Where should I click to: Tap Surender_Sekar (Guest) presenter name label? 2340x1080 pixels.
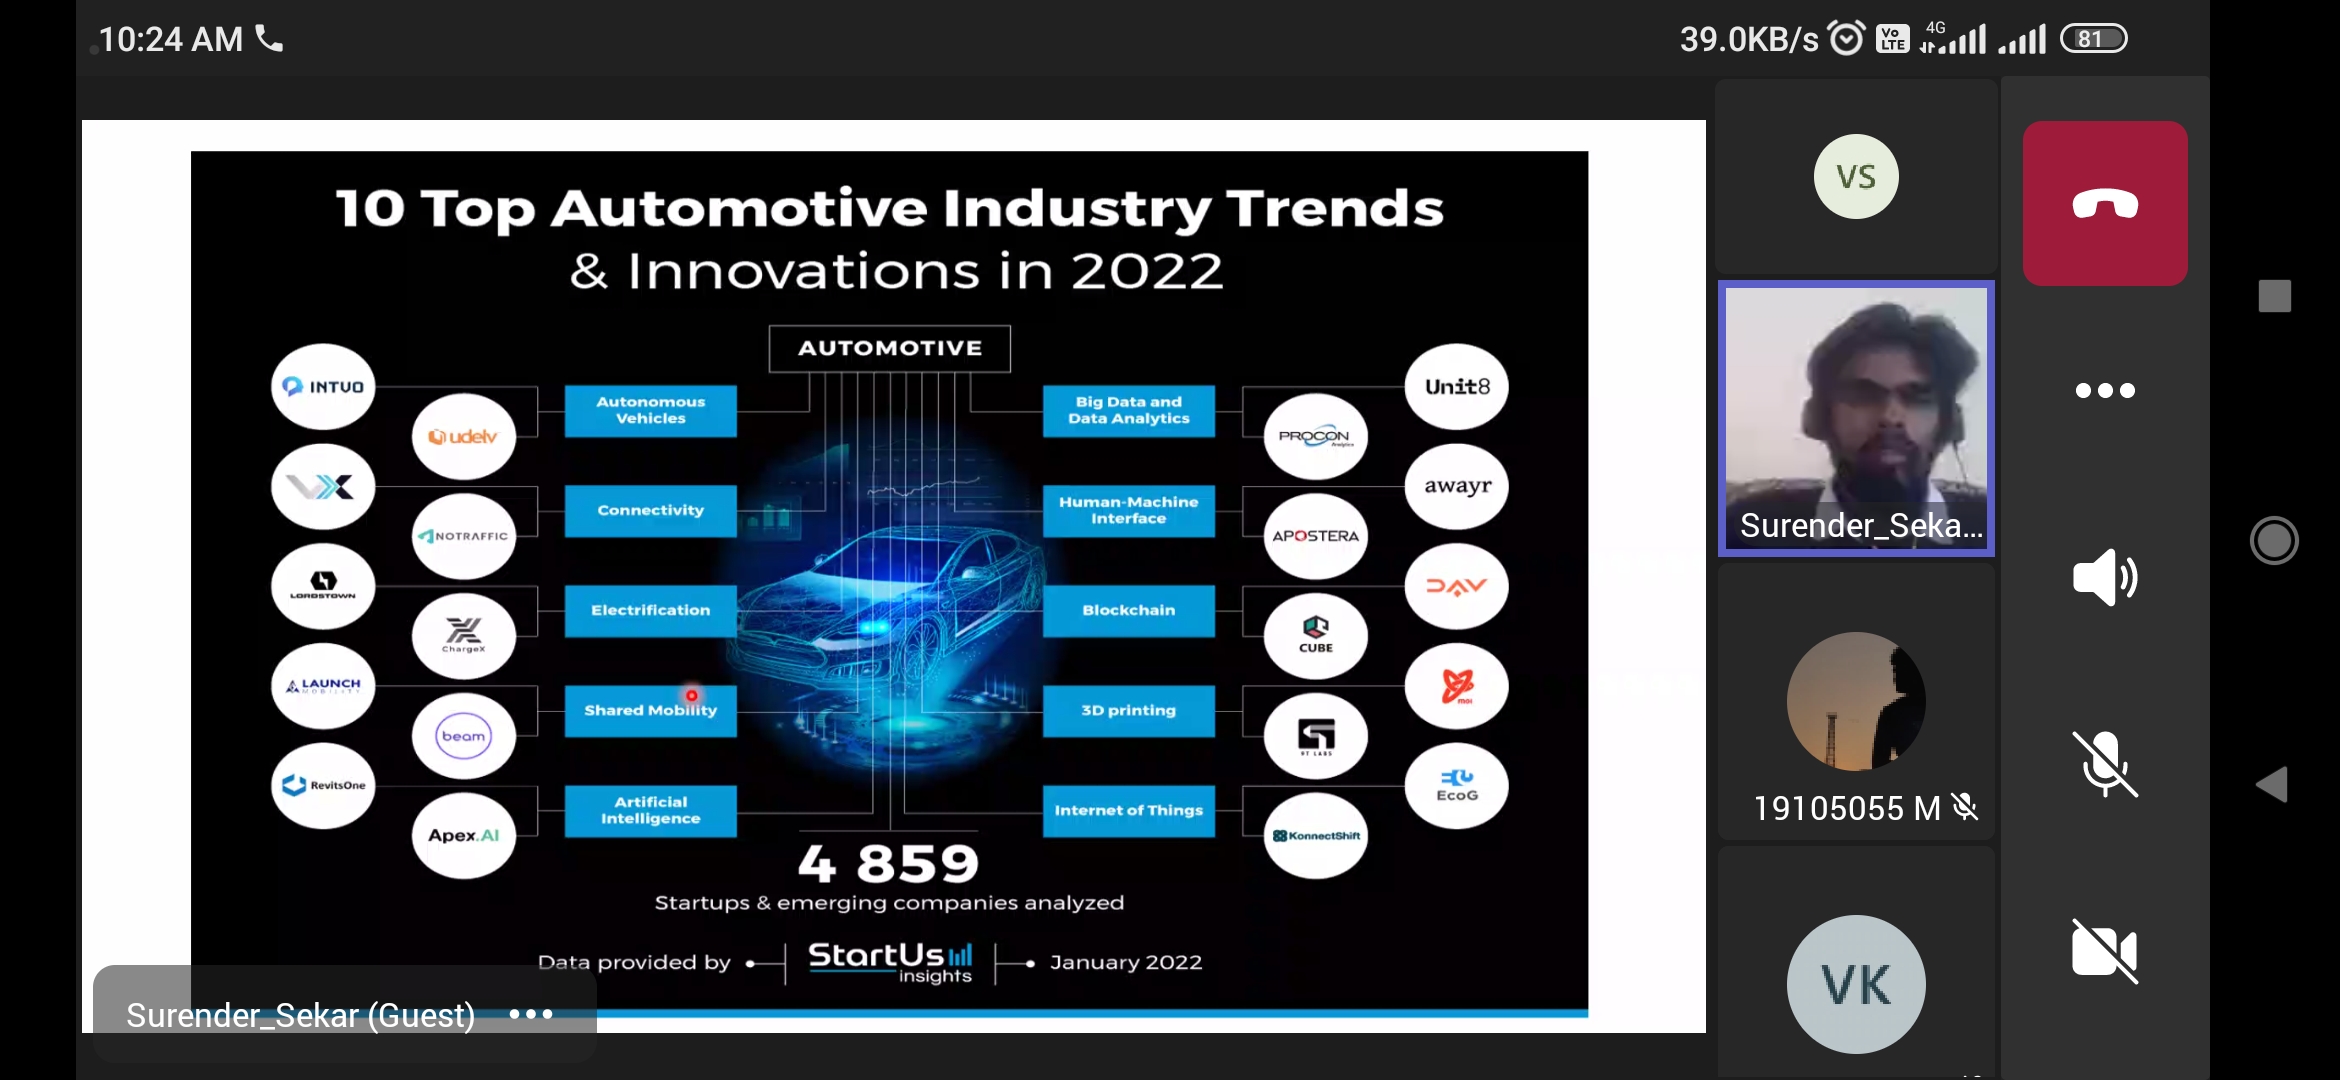point(300,1015)
